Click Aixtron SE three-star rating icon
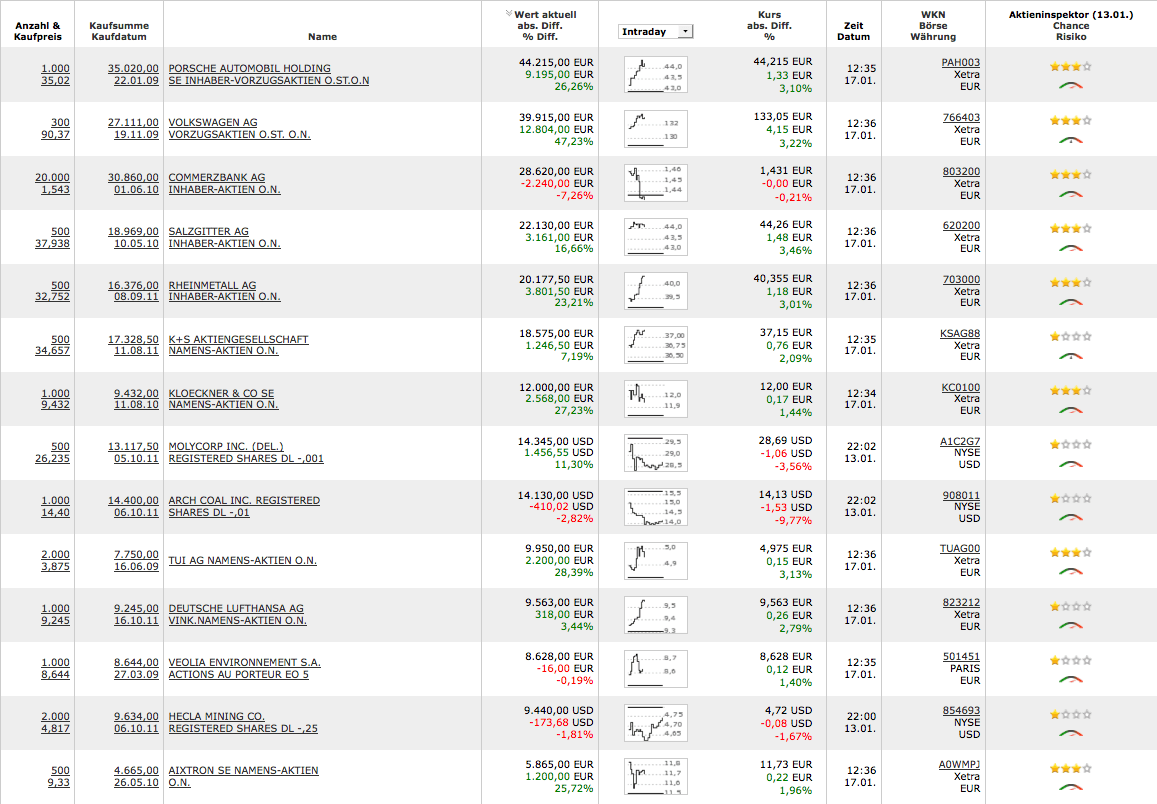Screen dimensions: 1157x804 pos(1070,768)
